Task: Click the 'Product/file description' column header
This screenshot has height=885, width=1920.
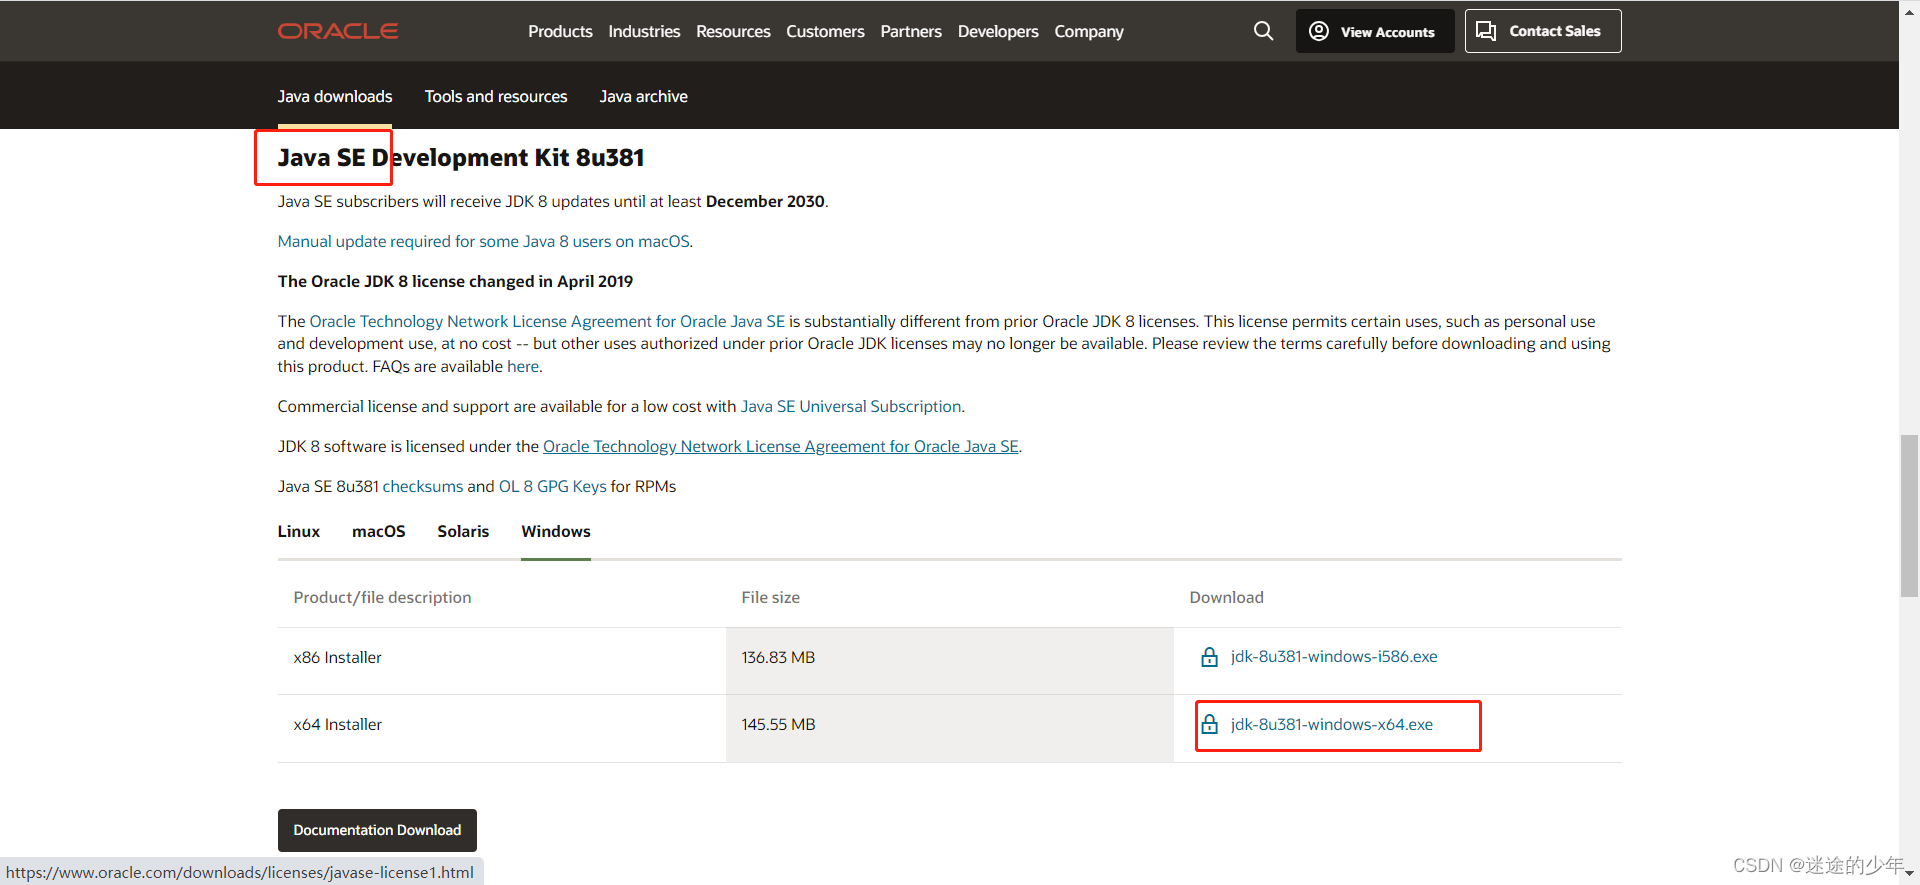Action: [382, 597]
